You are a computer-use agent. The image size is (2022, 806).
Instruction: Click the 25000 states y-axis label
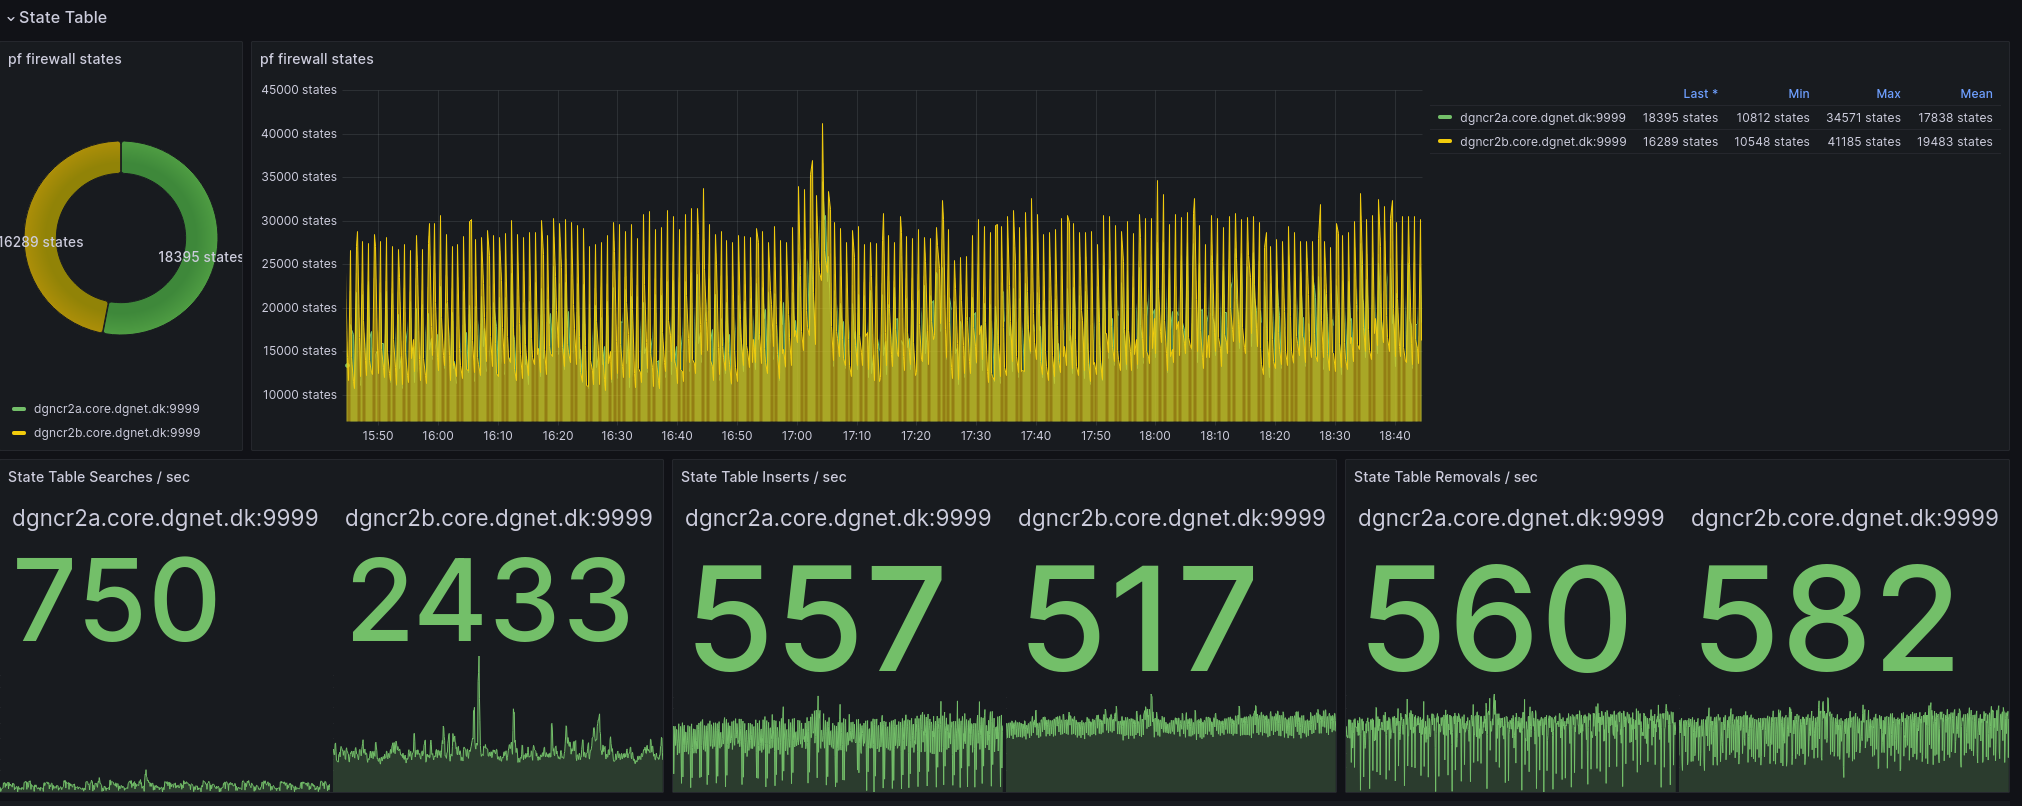(x=299, y=264)
